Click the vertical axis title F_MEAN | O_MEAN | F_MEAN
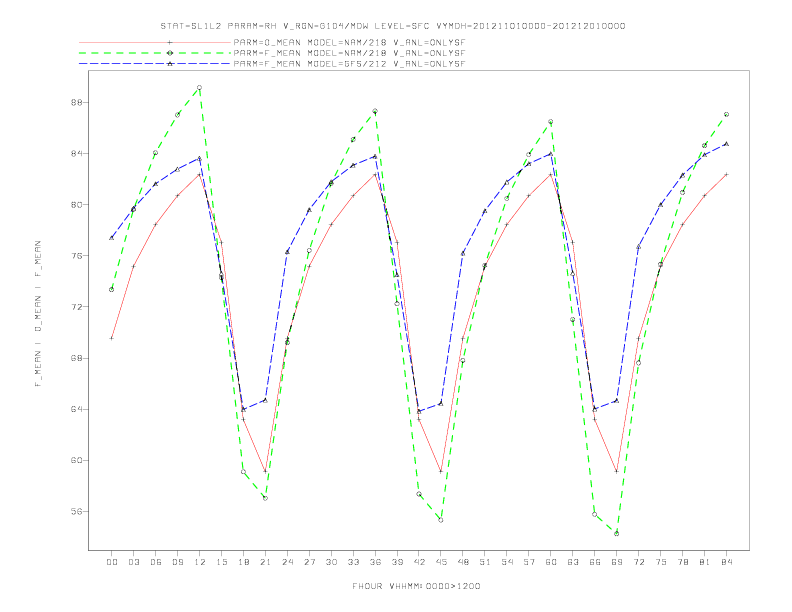Screen dimensions: 792x612 (x=38, y=314)
